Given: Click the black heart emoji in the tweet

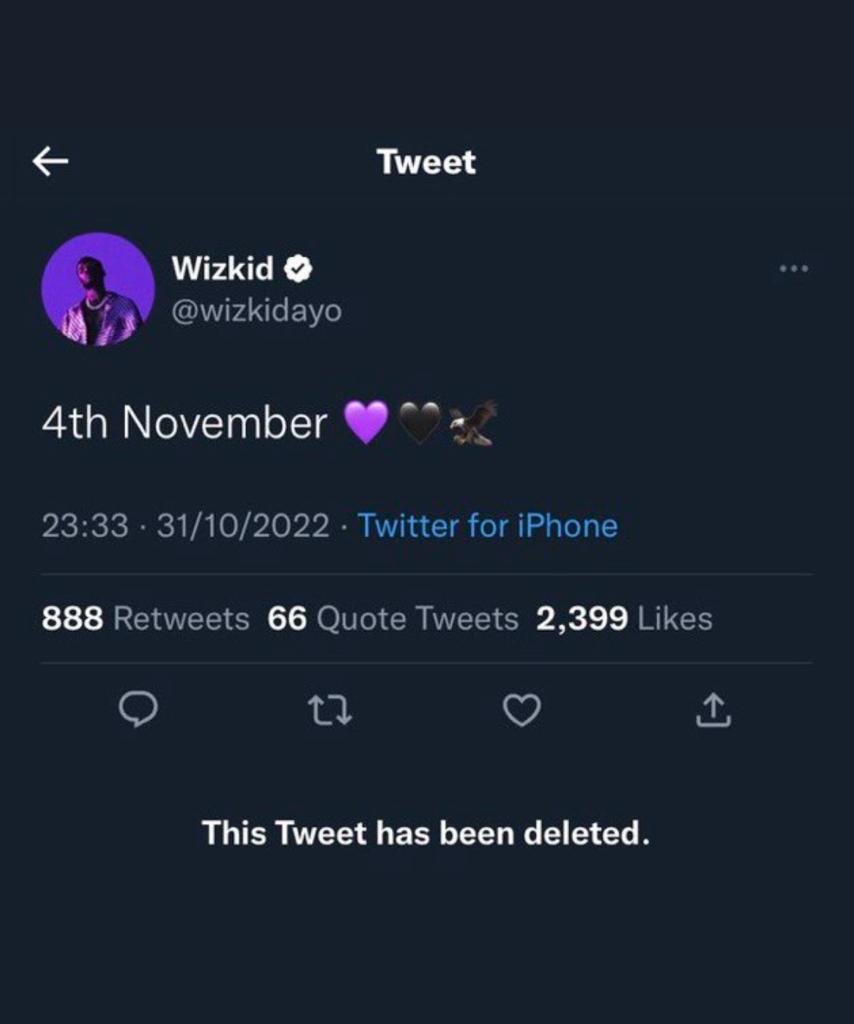Looking at the screenshot, I should point(418,423).
